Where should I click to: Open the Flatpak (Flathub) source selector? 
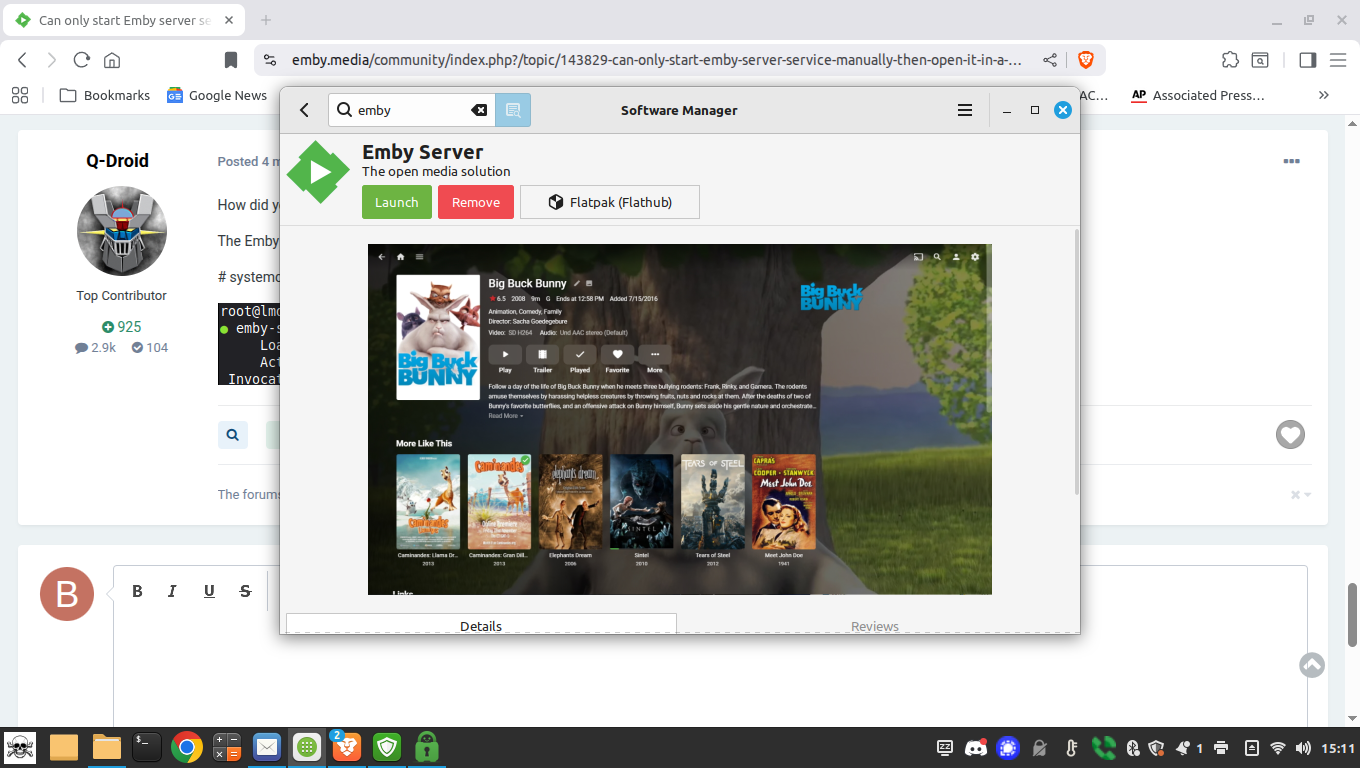pos(610,202)
